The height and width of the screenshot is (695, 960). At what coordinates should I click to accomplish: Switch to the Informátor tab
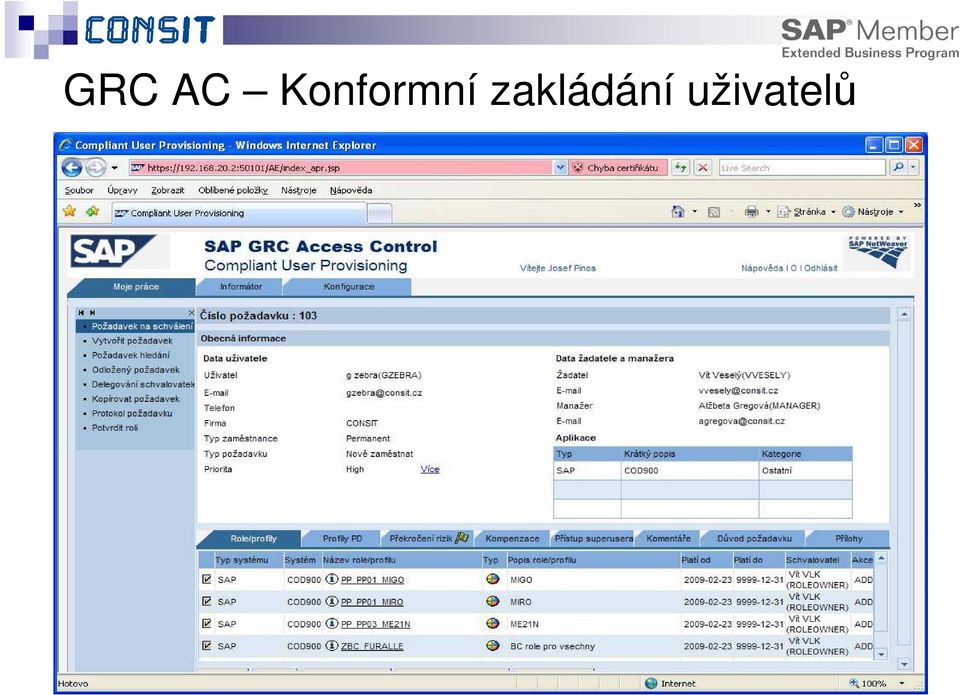point(241,287)
